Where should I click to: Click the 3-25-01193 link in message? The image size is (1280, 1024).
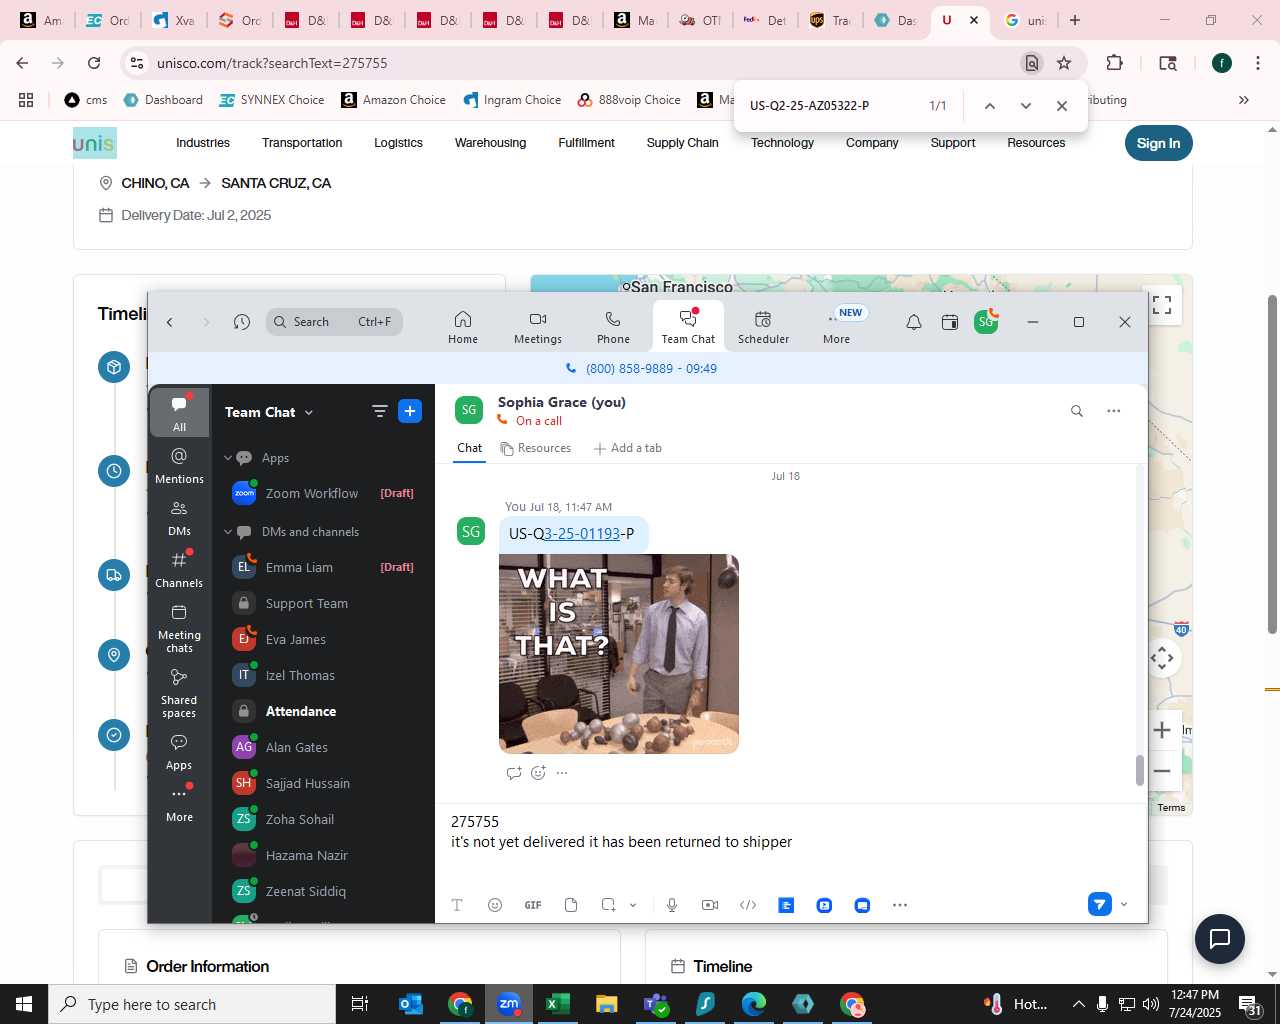(582, 534)
